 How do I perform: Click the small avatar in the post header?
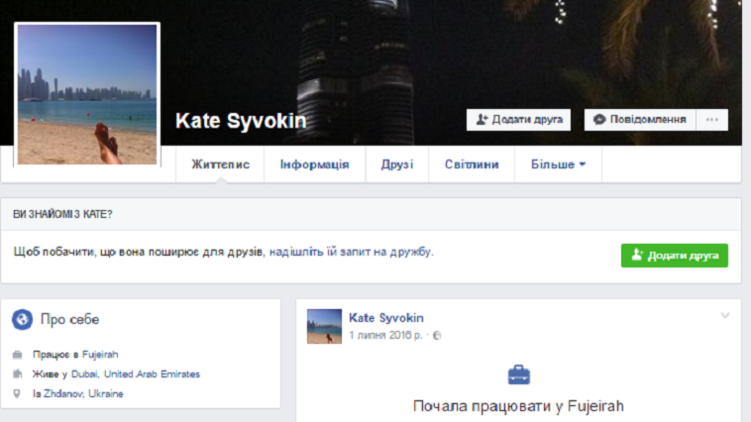point(324,326)
